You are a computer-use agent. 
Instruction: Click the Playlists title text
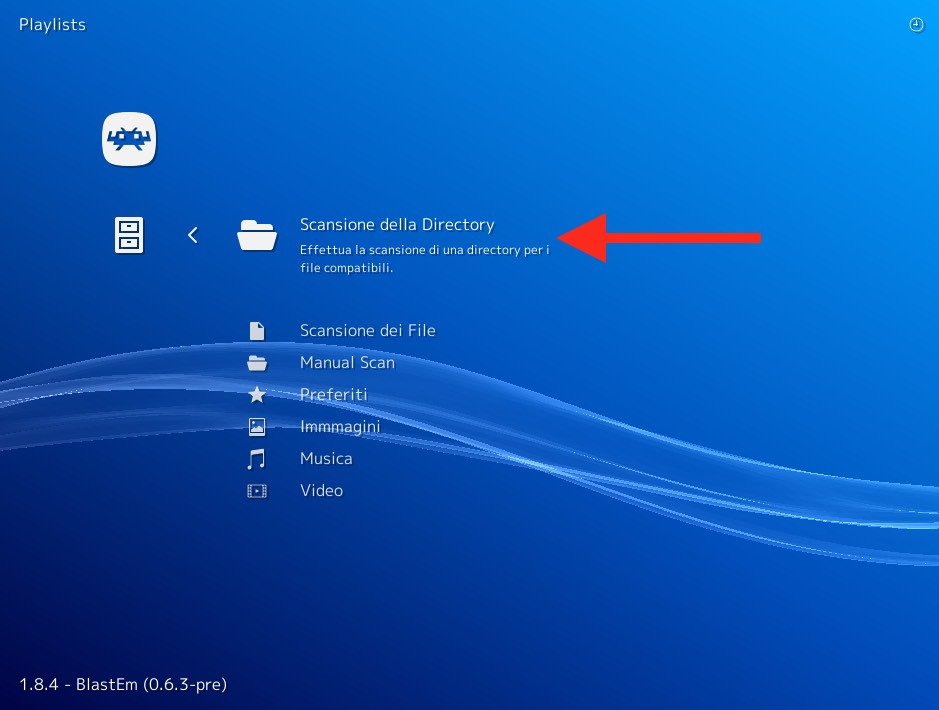tap(52, 25)
